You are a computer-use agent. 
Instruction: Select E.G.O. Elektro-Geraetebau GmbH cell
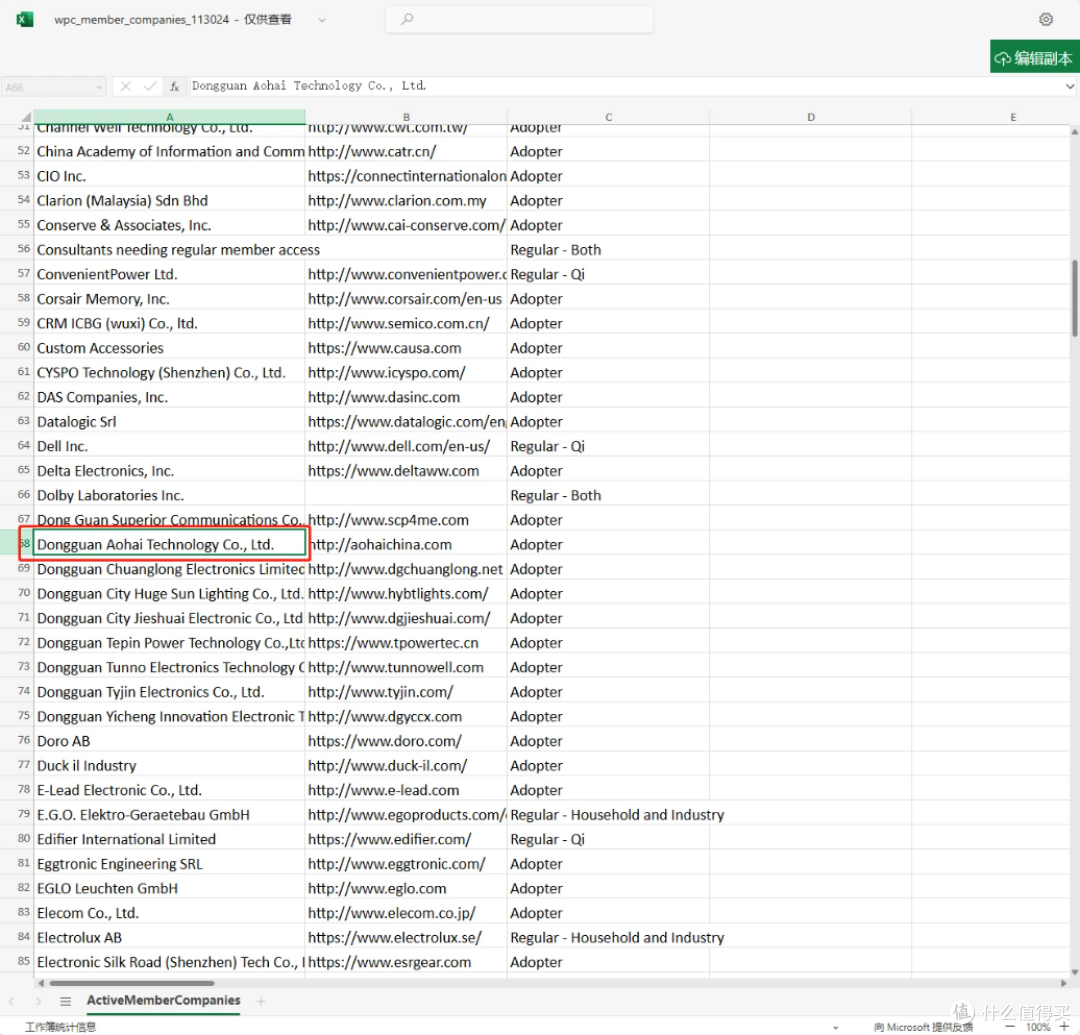coord(169,815)
